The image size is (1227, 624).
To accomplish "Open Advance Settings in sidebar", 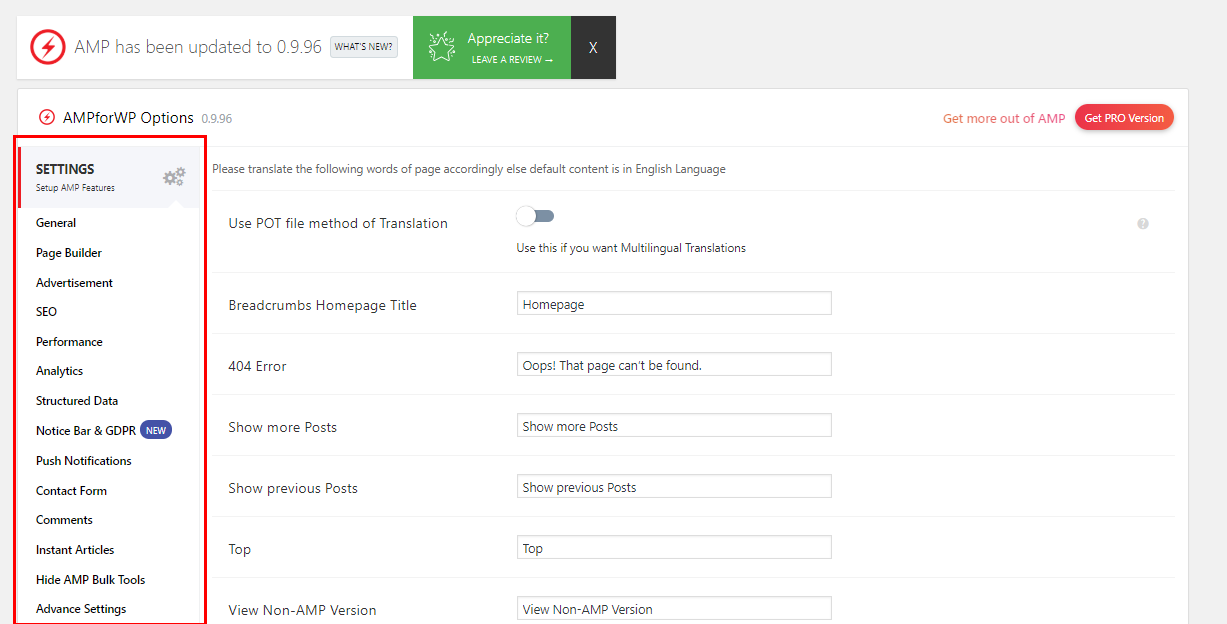I will point(81,609).
